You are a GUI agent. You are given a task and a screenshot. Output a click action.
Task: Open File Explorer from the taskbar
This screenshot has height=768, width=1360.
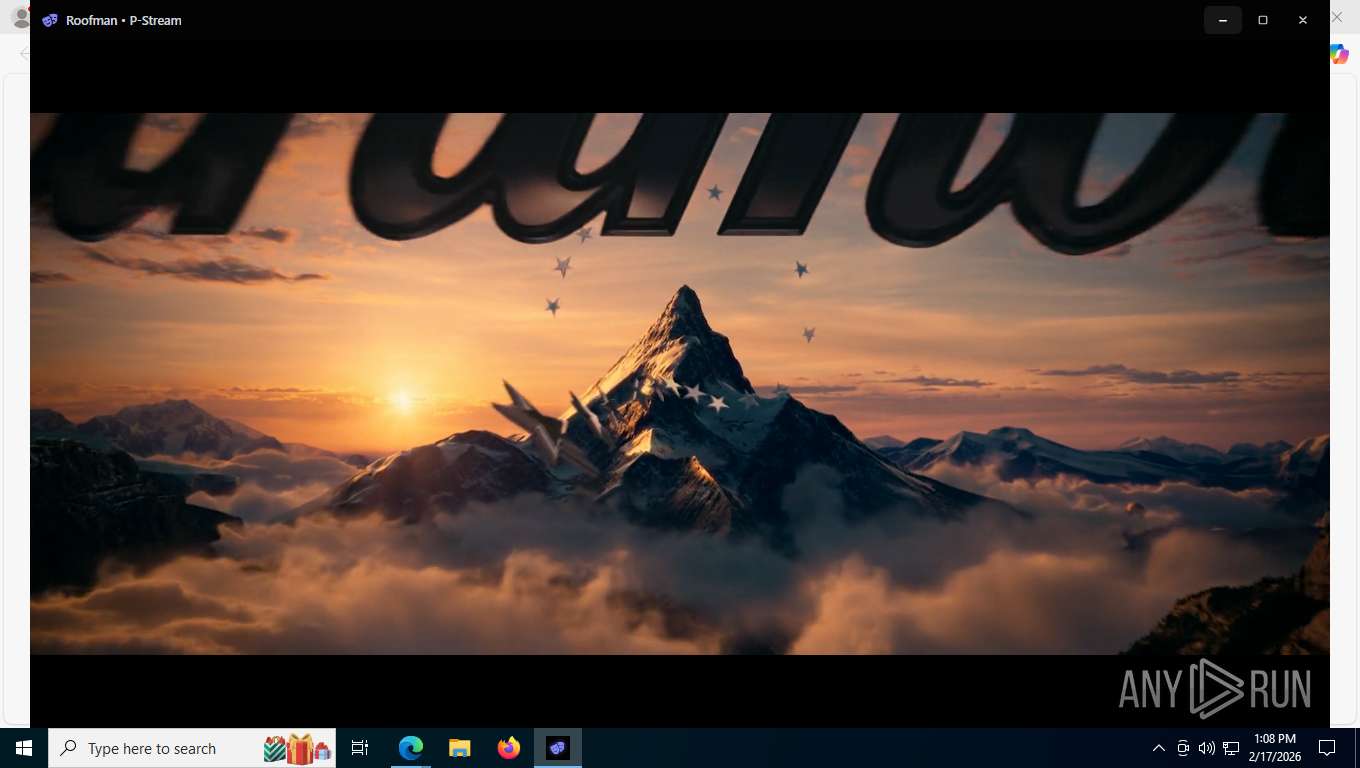click(x=459, y=748)
